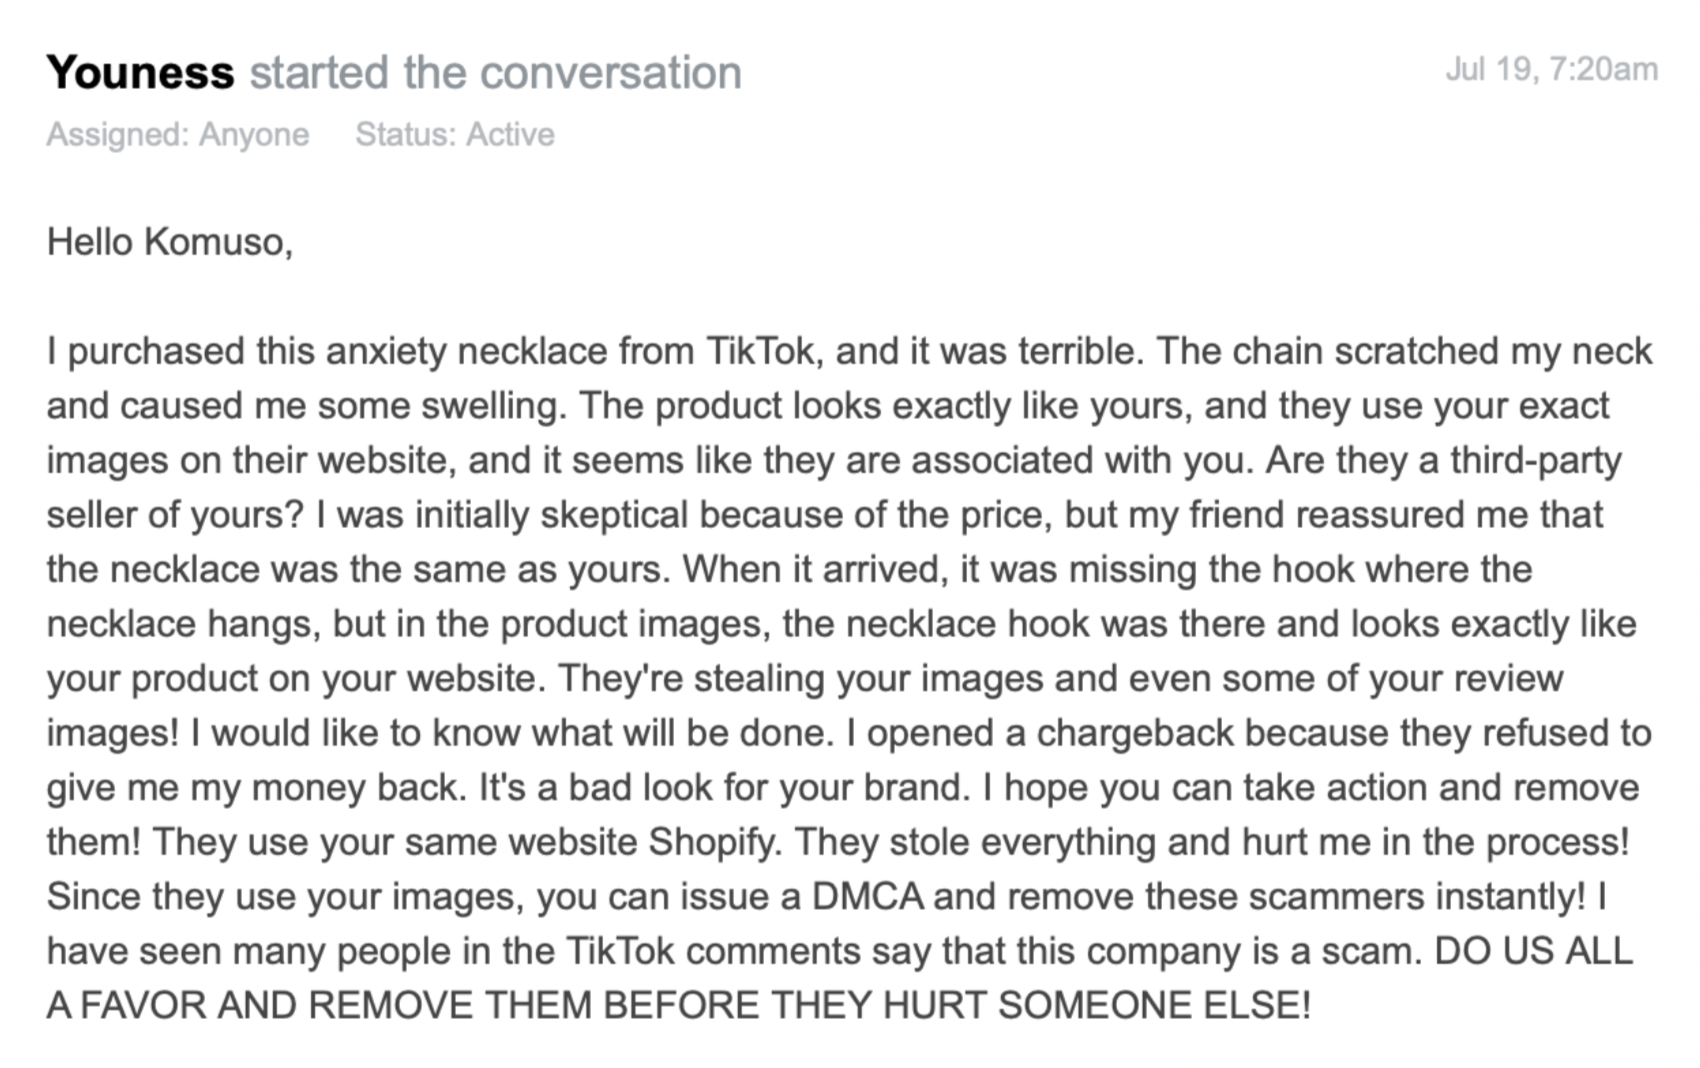Click the "Hello Komuso," greeting line
The height and width of the screenshot is (1068, 1700).
tap(170, 242)
